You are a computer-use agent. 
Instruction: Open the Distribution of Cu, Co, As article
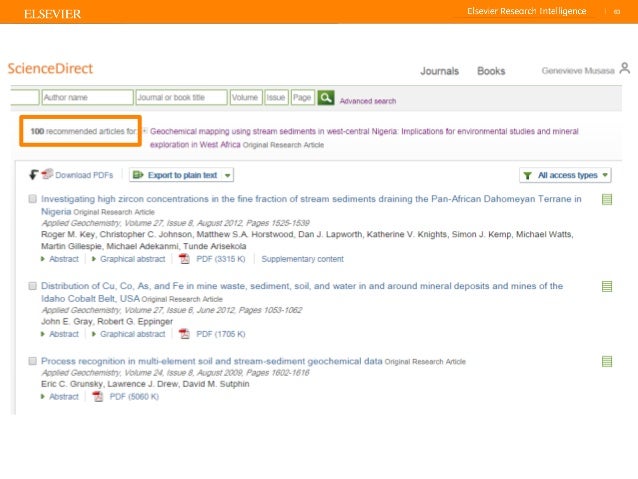[302, 292]
